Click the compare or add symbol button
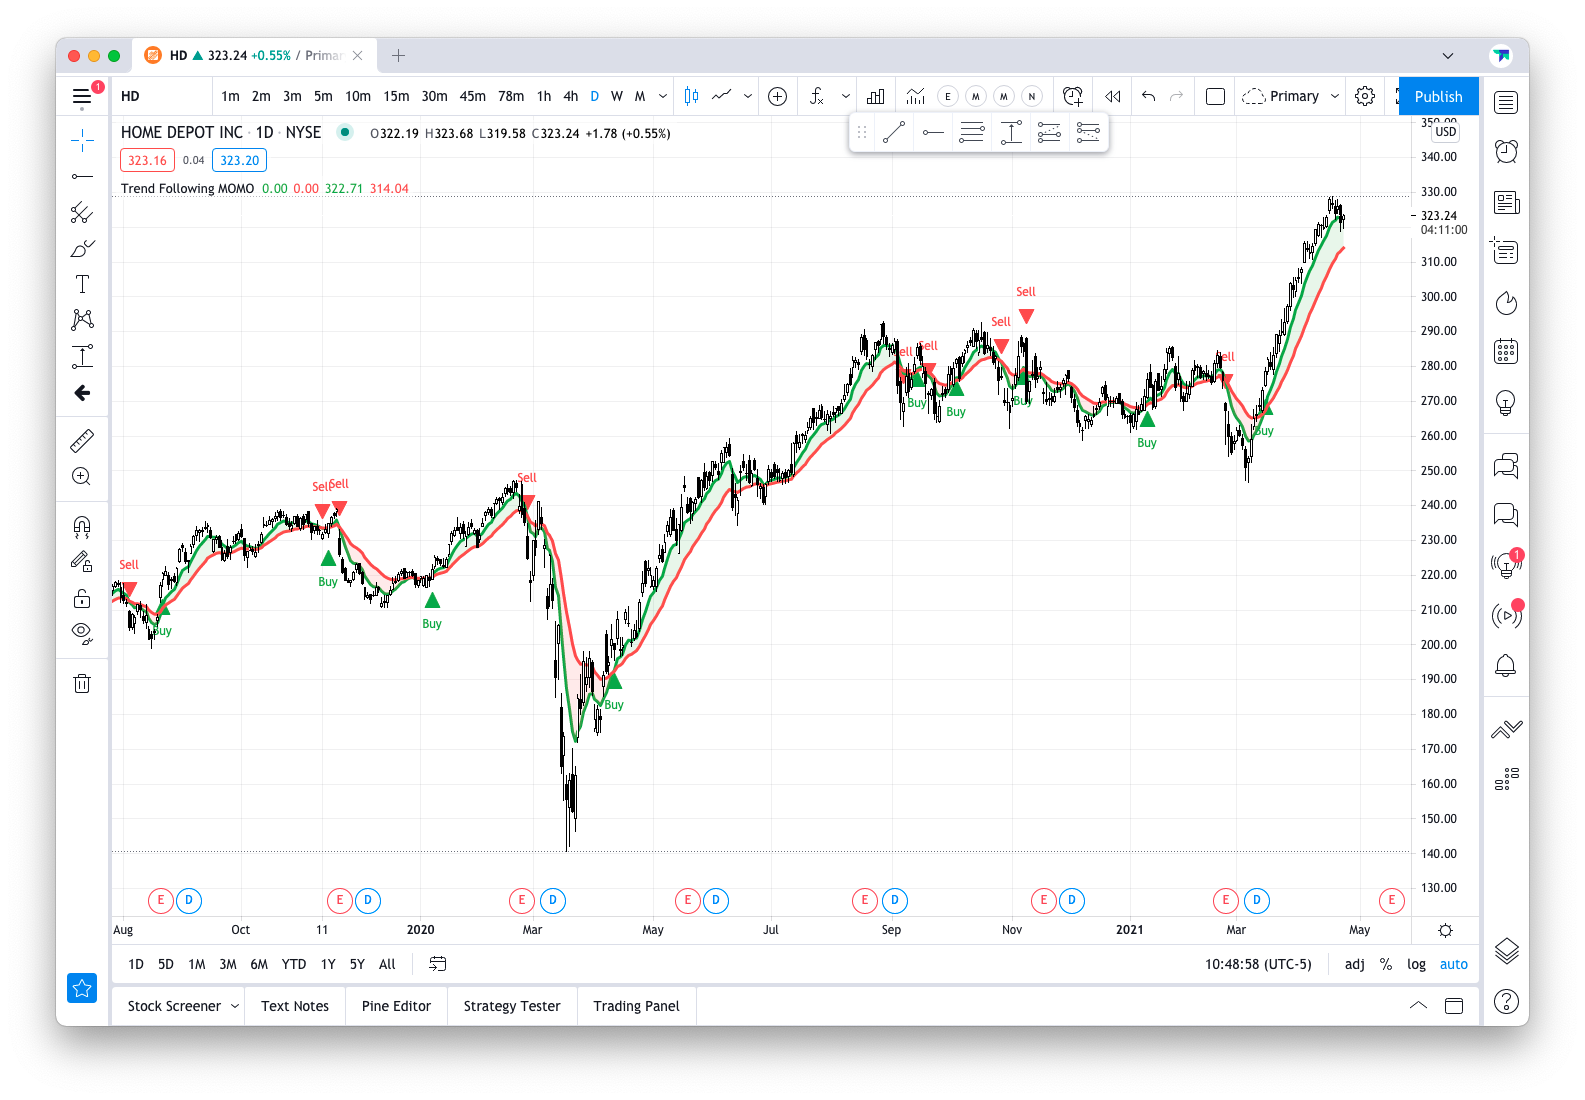This screenshot has width=1585, height=1100. click(777, 96)
